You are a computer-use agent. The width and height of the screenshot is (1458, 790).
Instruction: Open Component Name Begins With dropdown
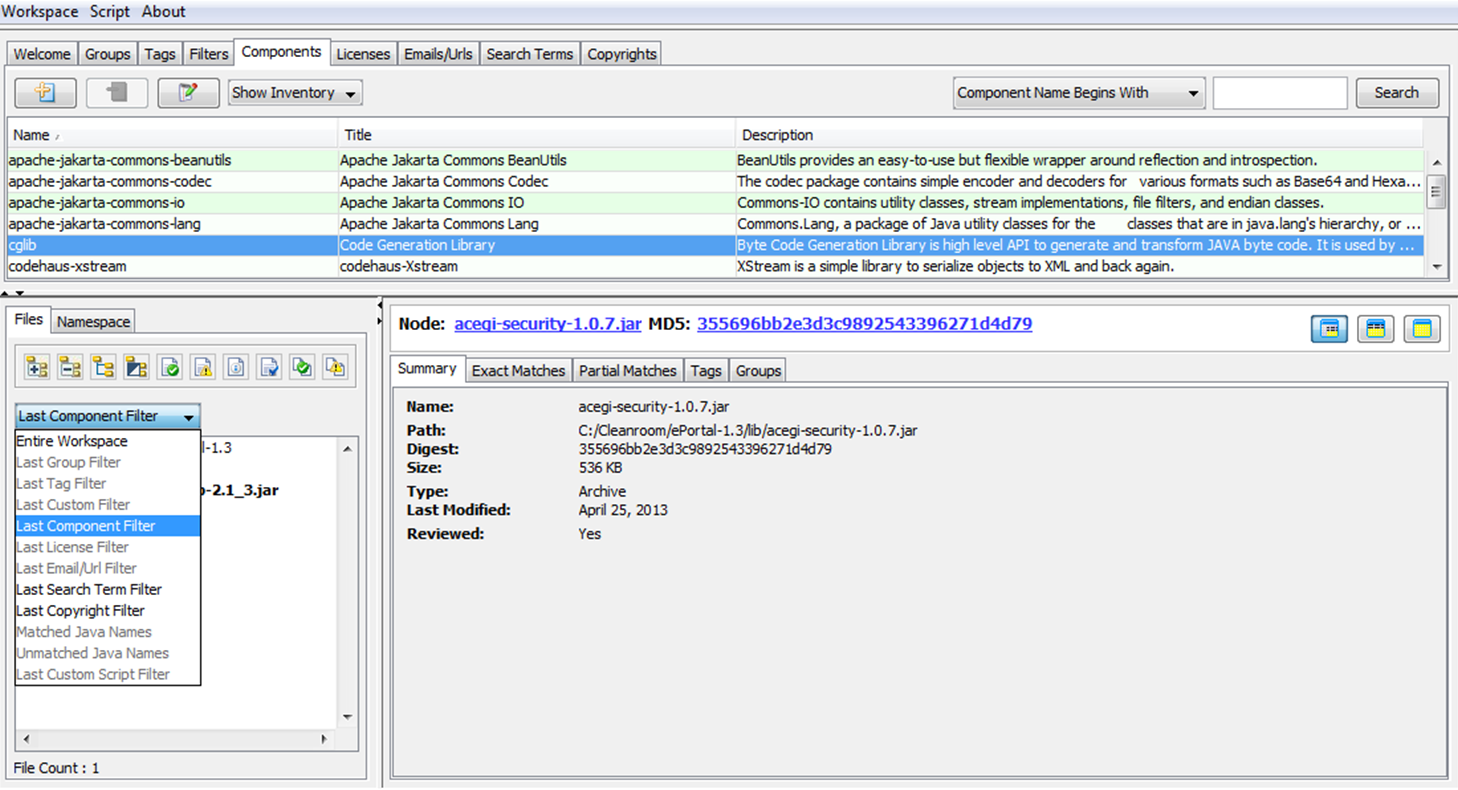[x=1079, y=93]
